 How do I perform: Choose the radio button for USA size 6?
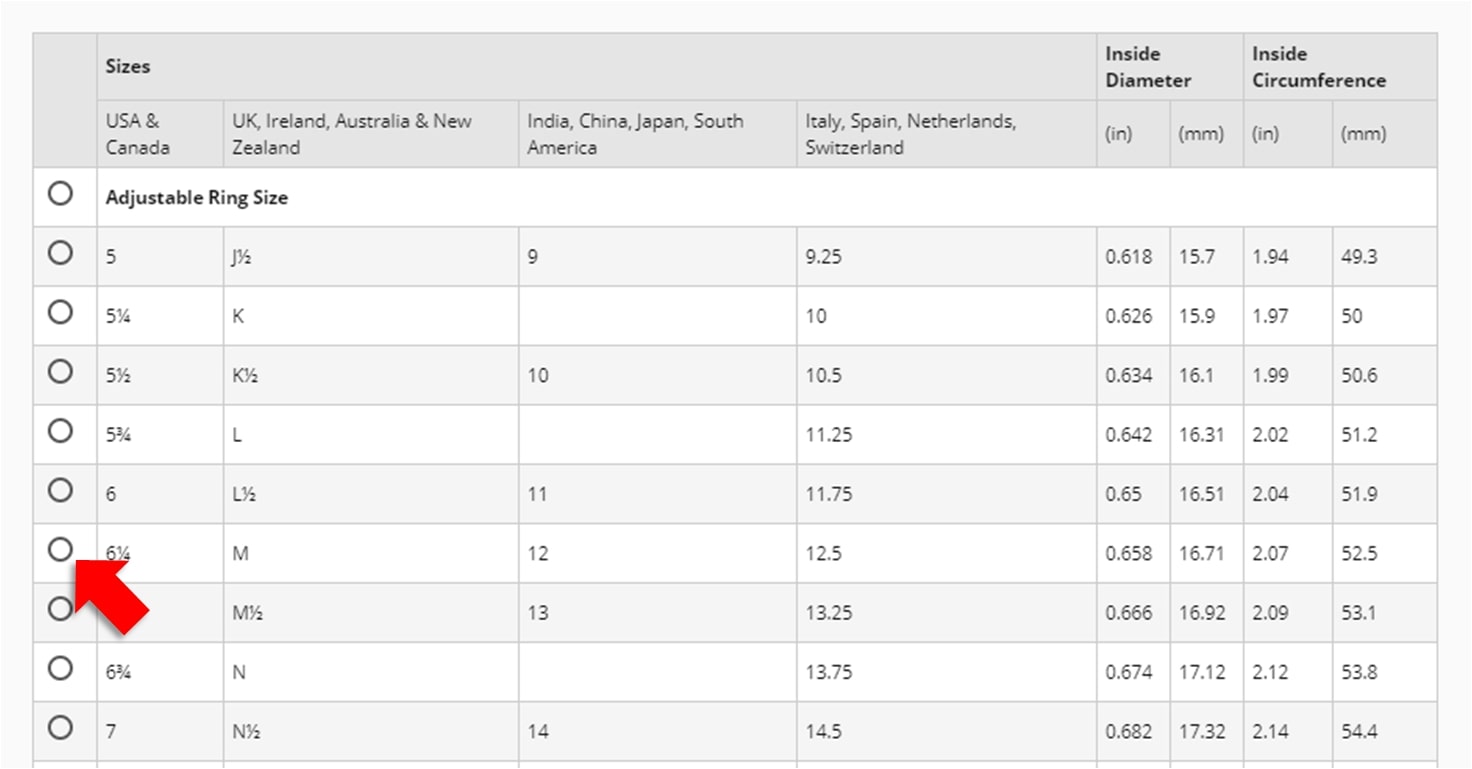pyautogui.click(x=60, y=490)
